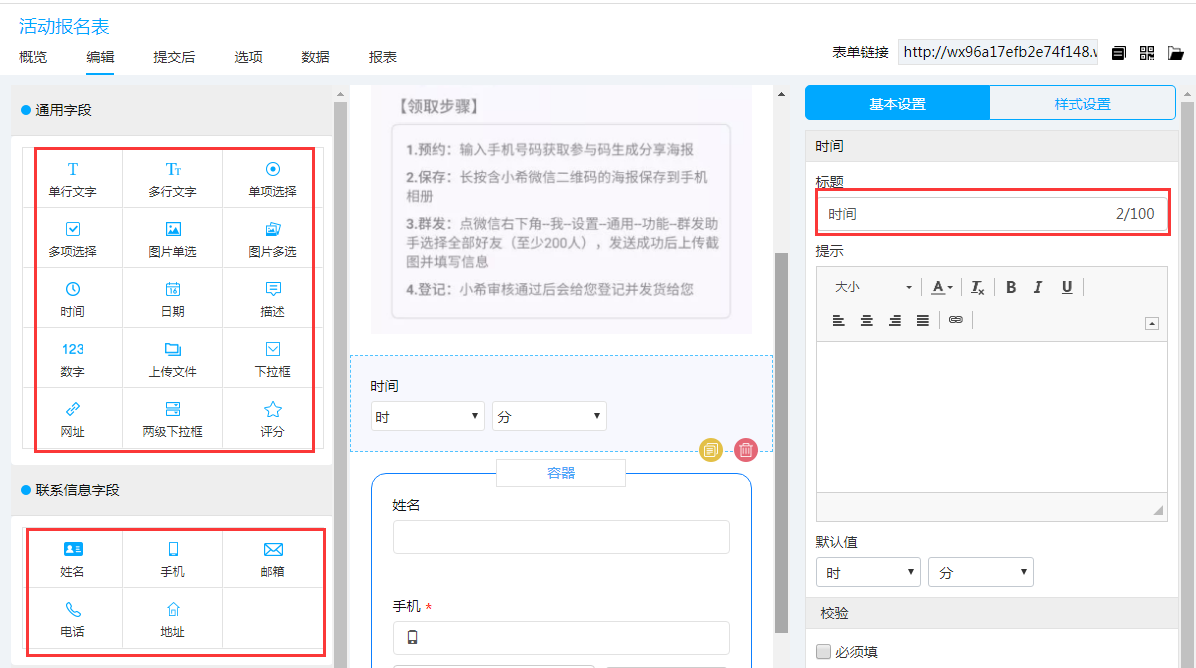
Task: Align hint text right
Action: 895,320
